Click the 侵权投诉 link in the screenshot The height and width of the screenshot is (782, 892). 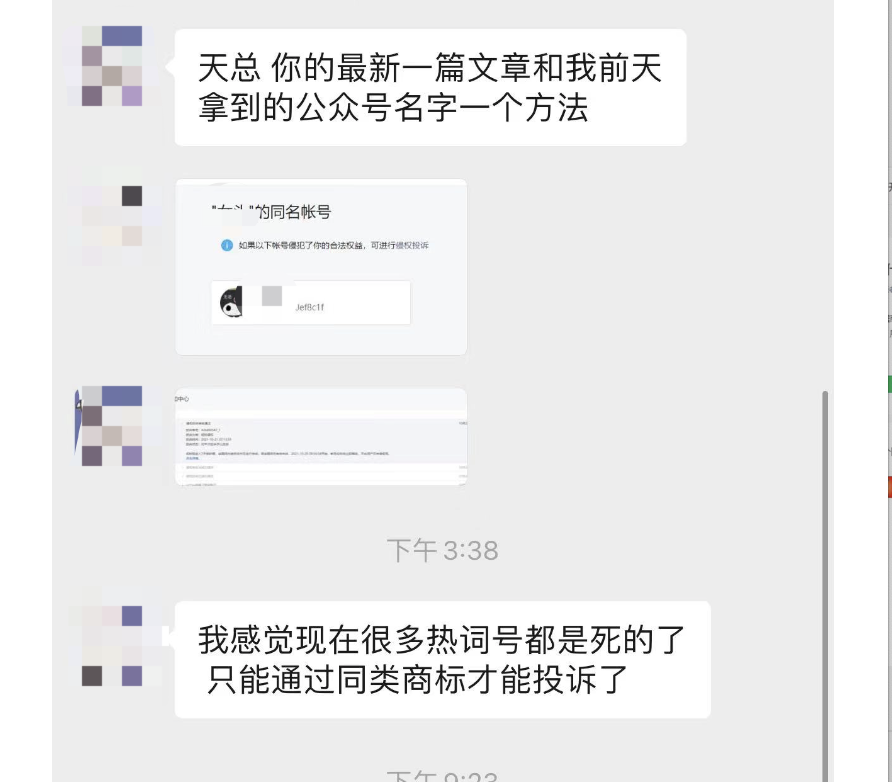click(x=412, y=245)
